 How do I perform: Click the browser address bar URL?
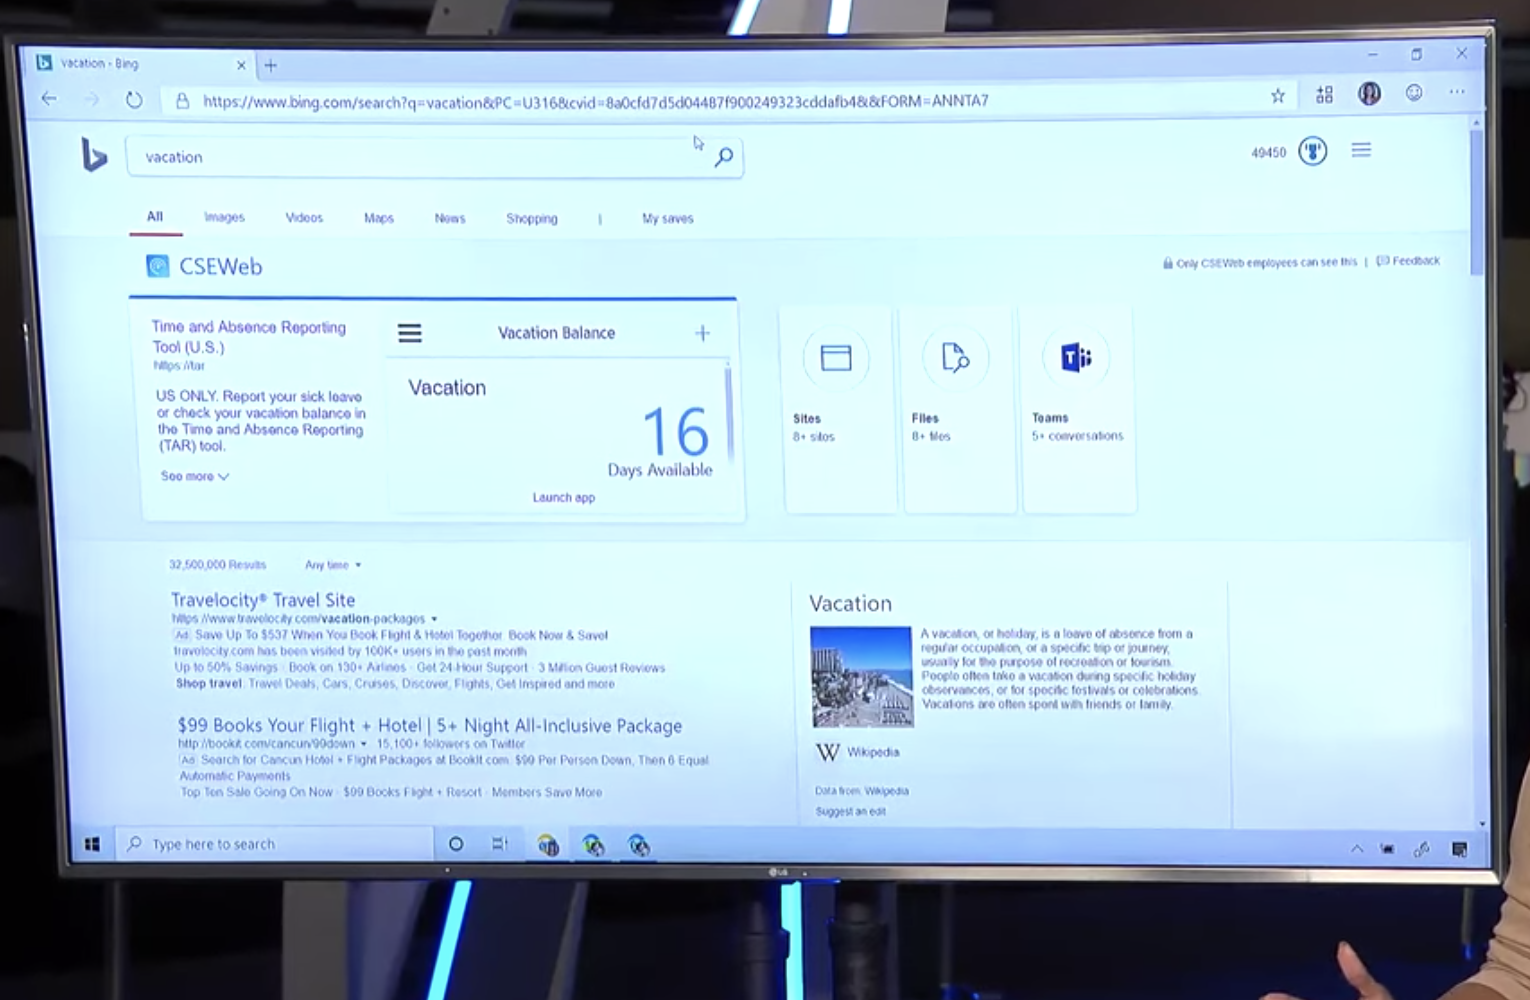(595, 101)
